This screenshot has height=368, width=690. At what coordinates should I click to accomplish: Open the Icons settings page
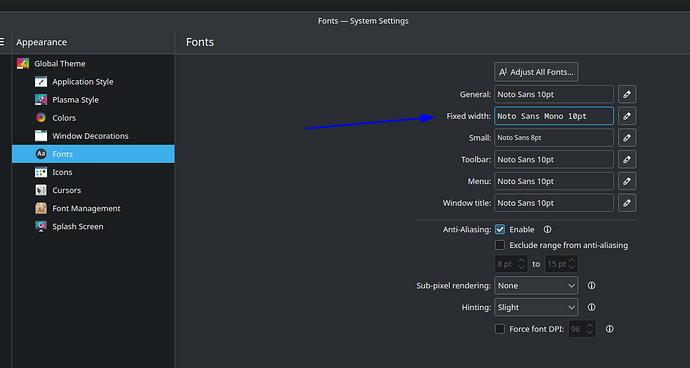tap(93, 172)
